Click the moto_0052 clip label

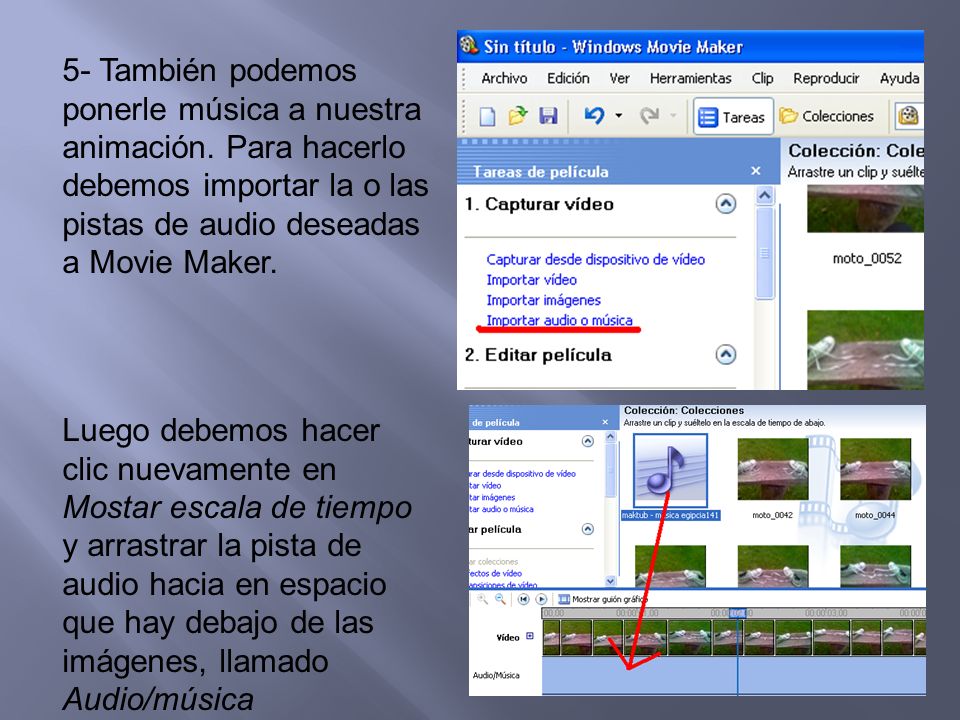click(x=866, y=258)
